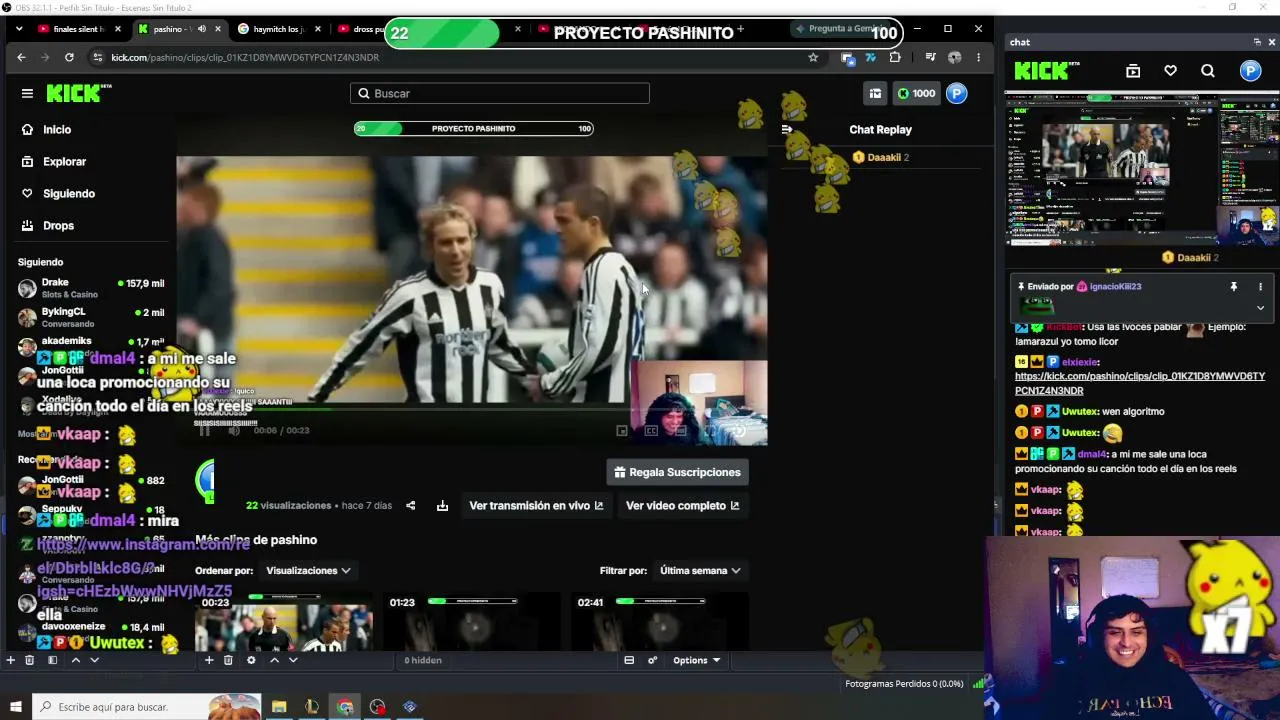Open File Explorer from the taskbar

(x=279, y=707)
